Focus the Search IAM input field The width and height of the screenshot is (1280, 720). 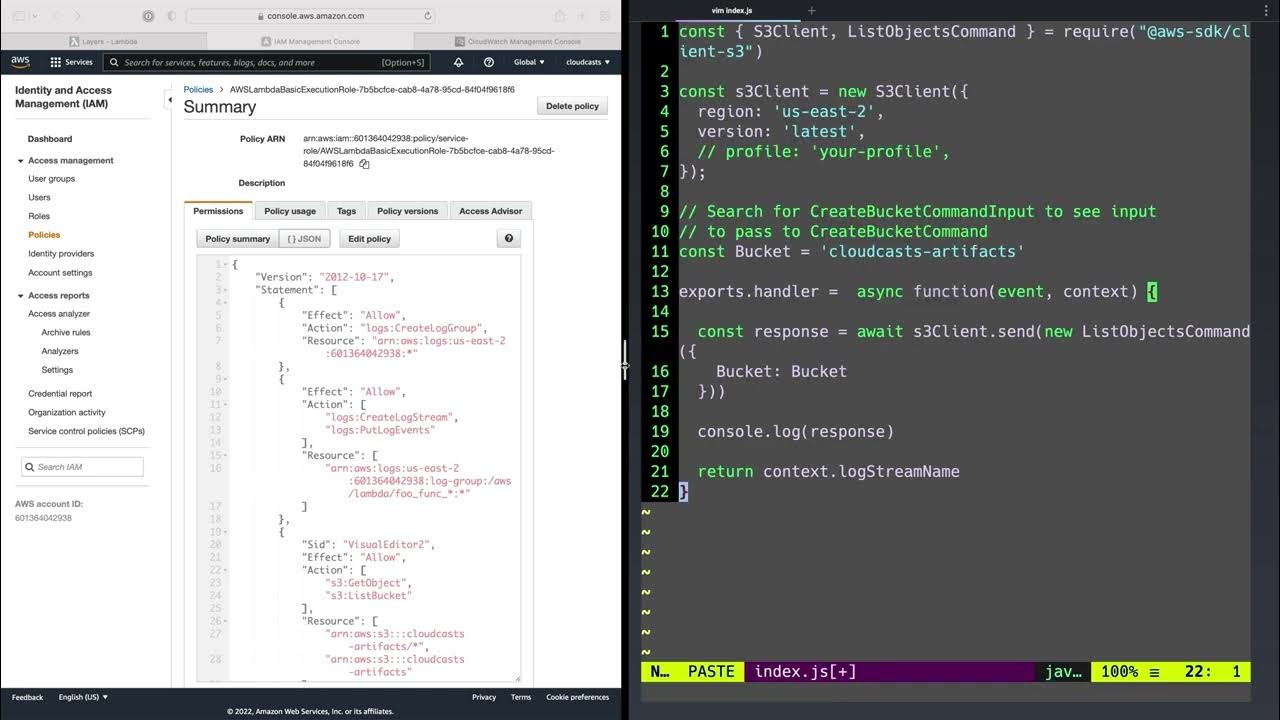(82, 467)
